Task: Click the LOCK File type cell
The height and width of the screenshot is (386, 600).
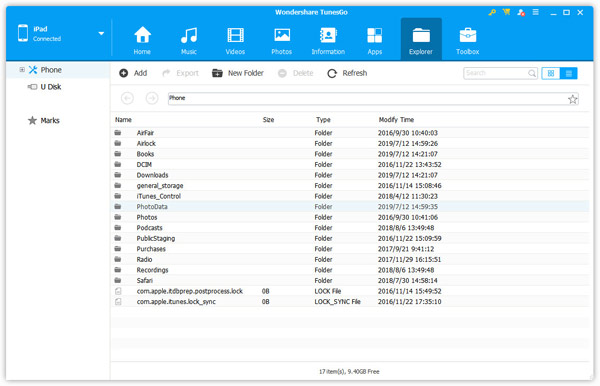Action: 328,291
